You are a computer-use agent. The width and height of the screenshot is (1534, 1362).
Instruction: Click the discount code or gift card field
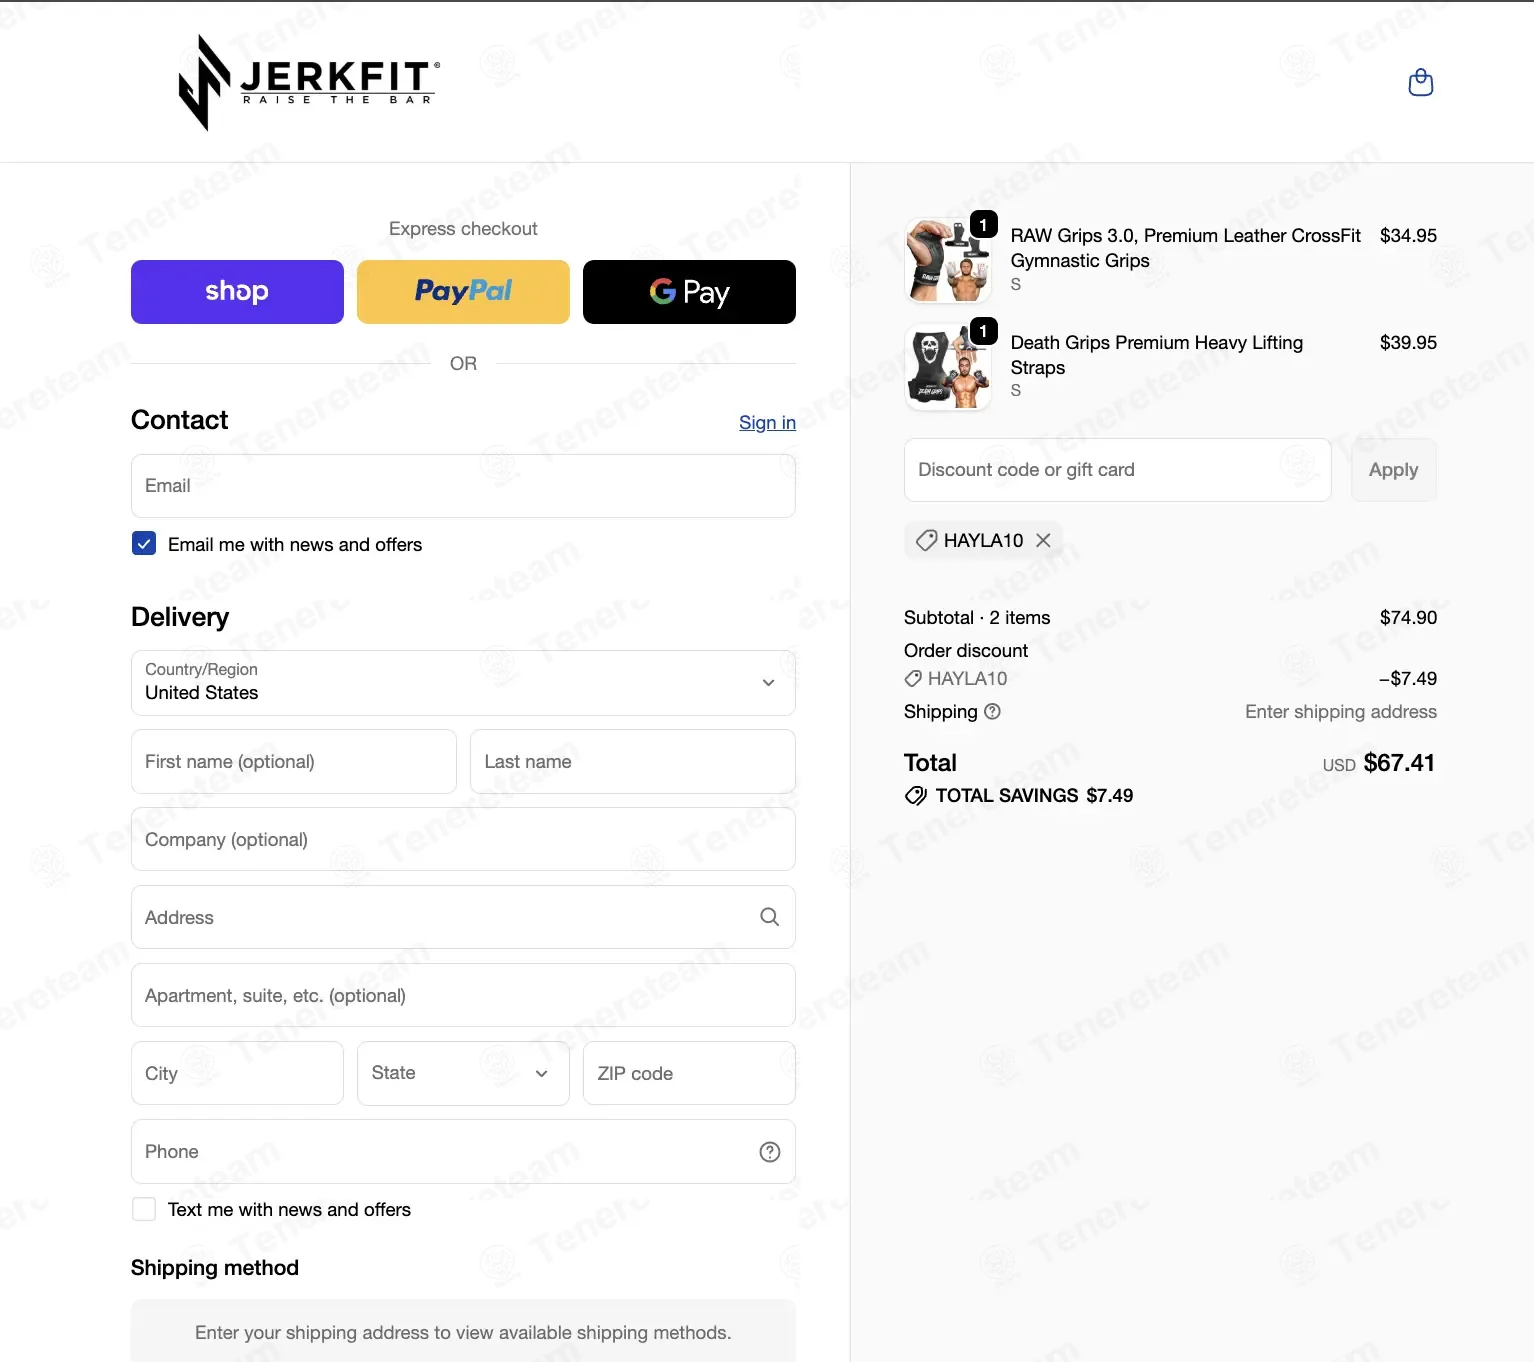click(1117, 470)
